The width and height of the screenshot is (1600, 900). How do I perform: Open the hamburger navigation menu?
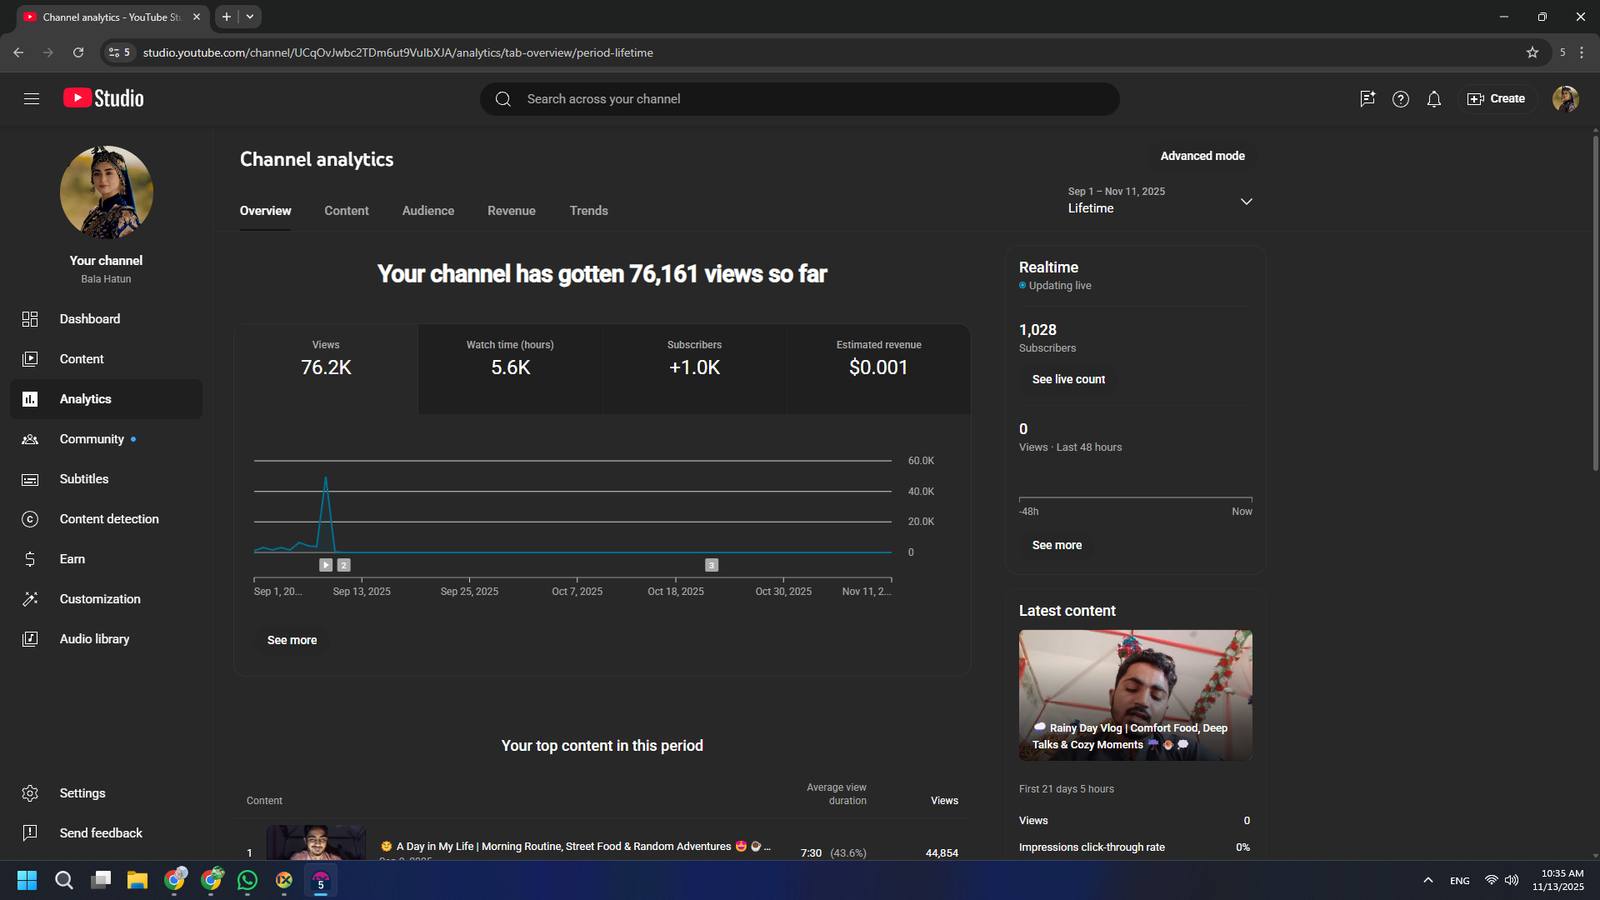pyautogui.click(x=31, y=99)
